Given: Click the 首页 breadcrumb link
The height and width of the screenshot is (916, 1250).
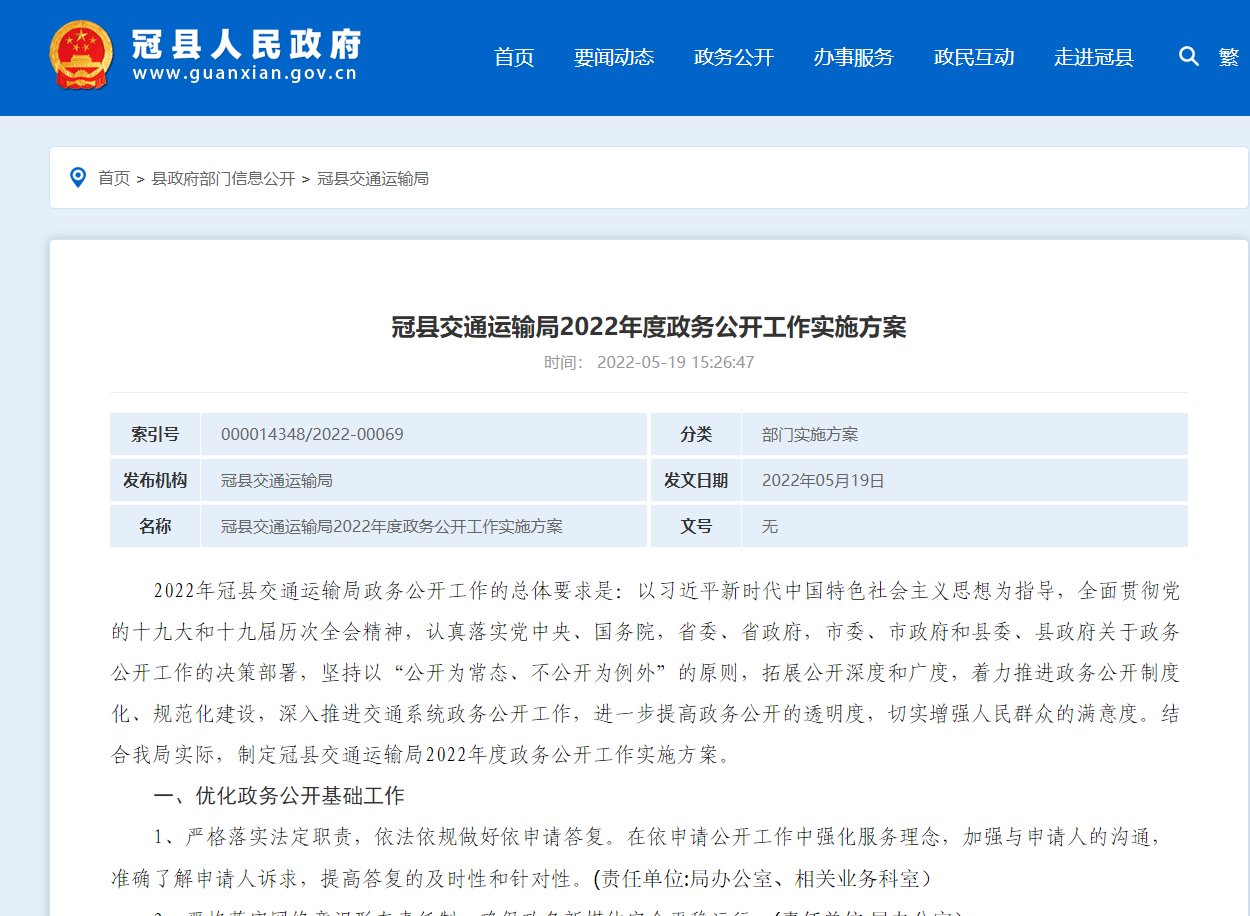Looking at the screenshot, I should (114, 178).
